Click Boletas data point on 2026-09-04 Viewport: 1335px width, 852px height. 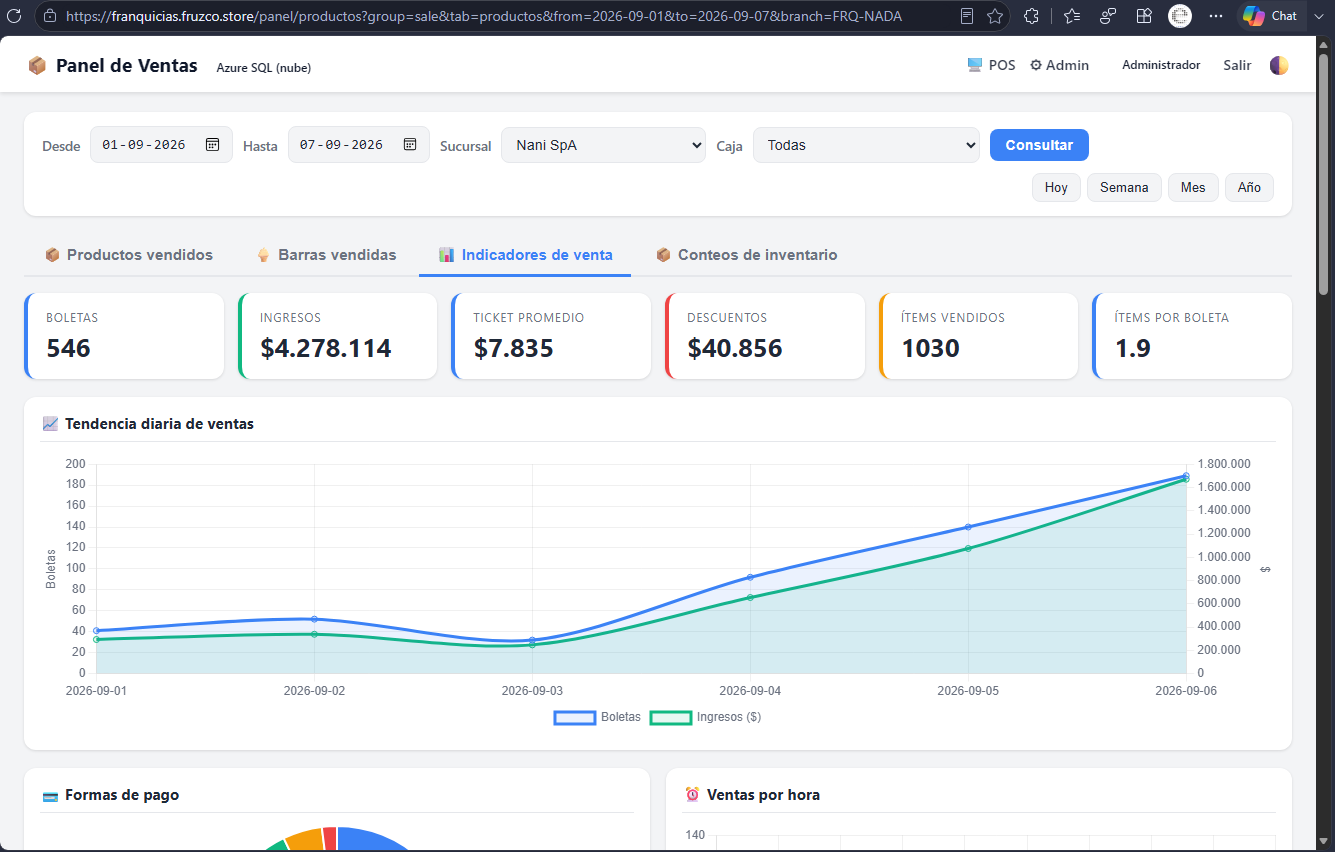(750, 577)
